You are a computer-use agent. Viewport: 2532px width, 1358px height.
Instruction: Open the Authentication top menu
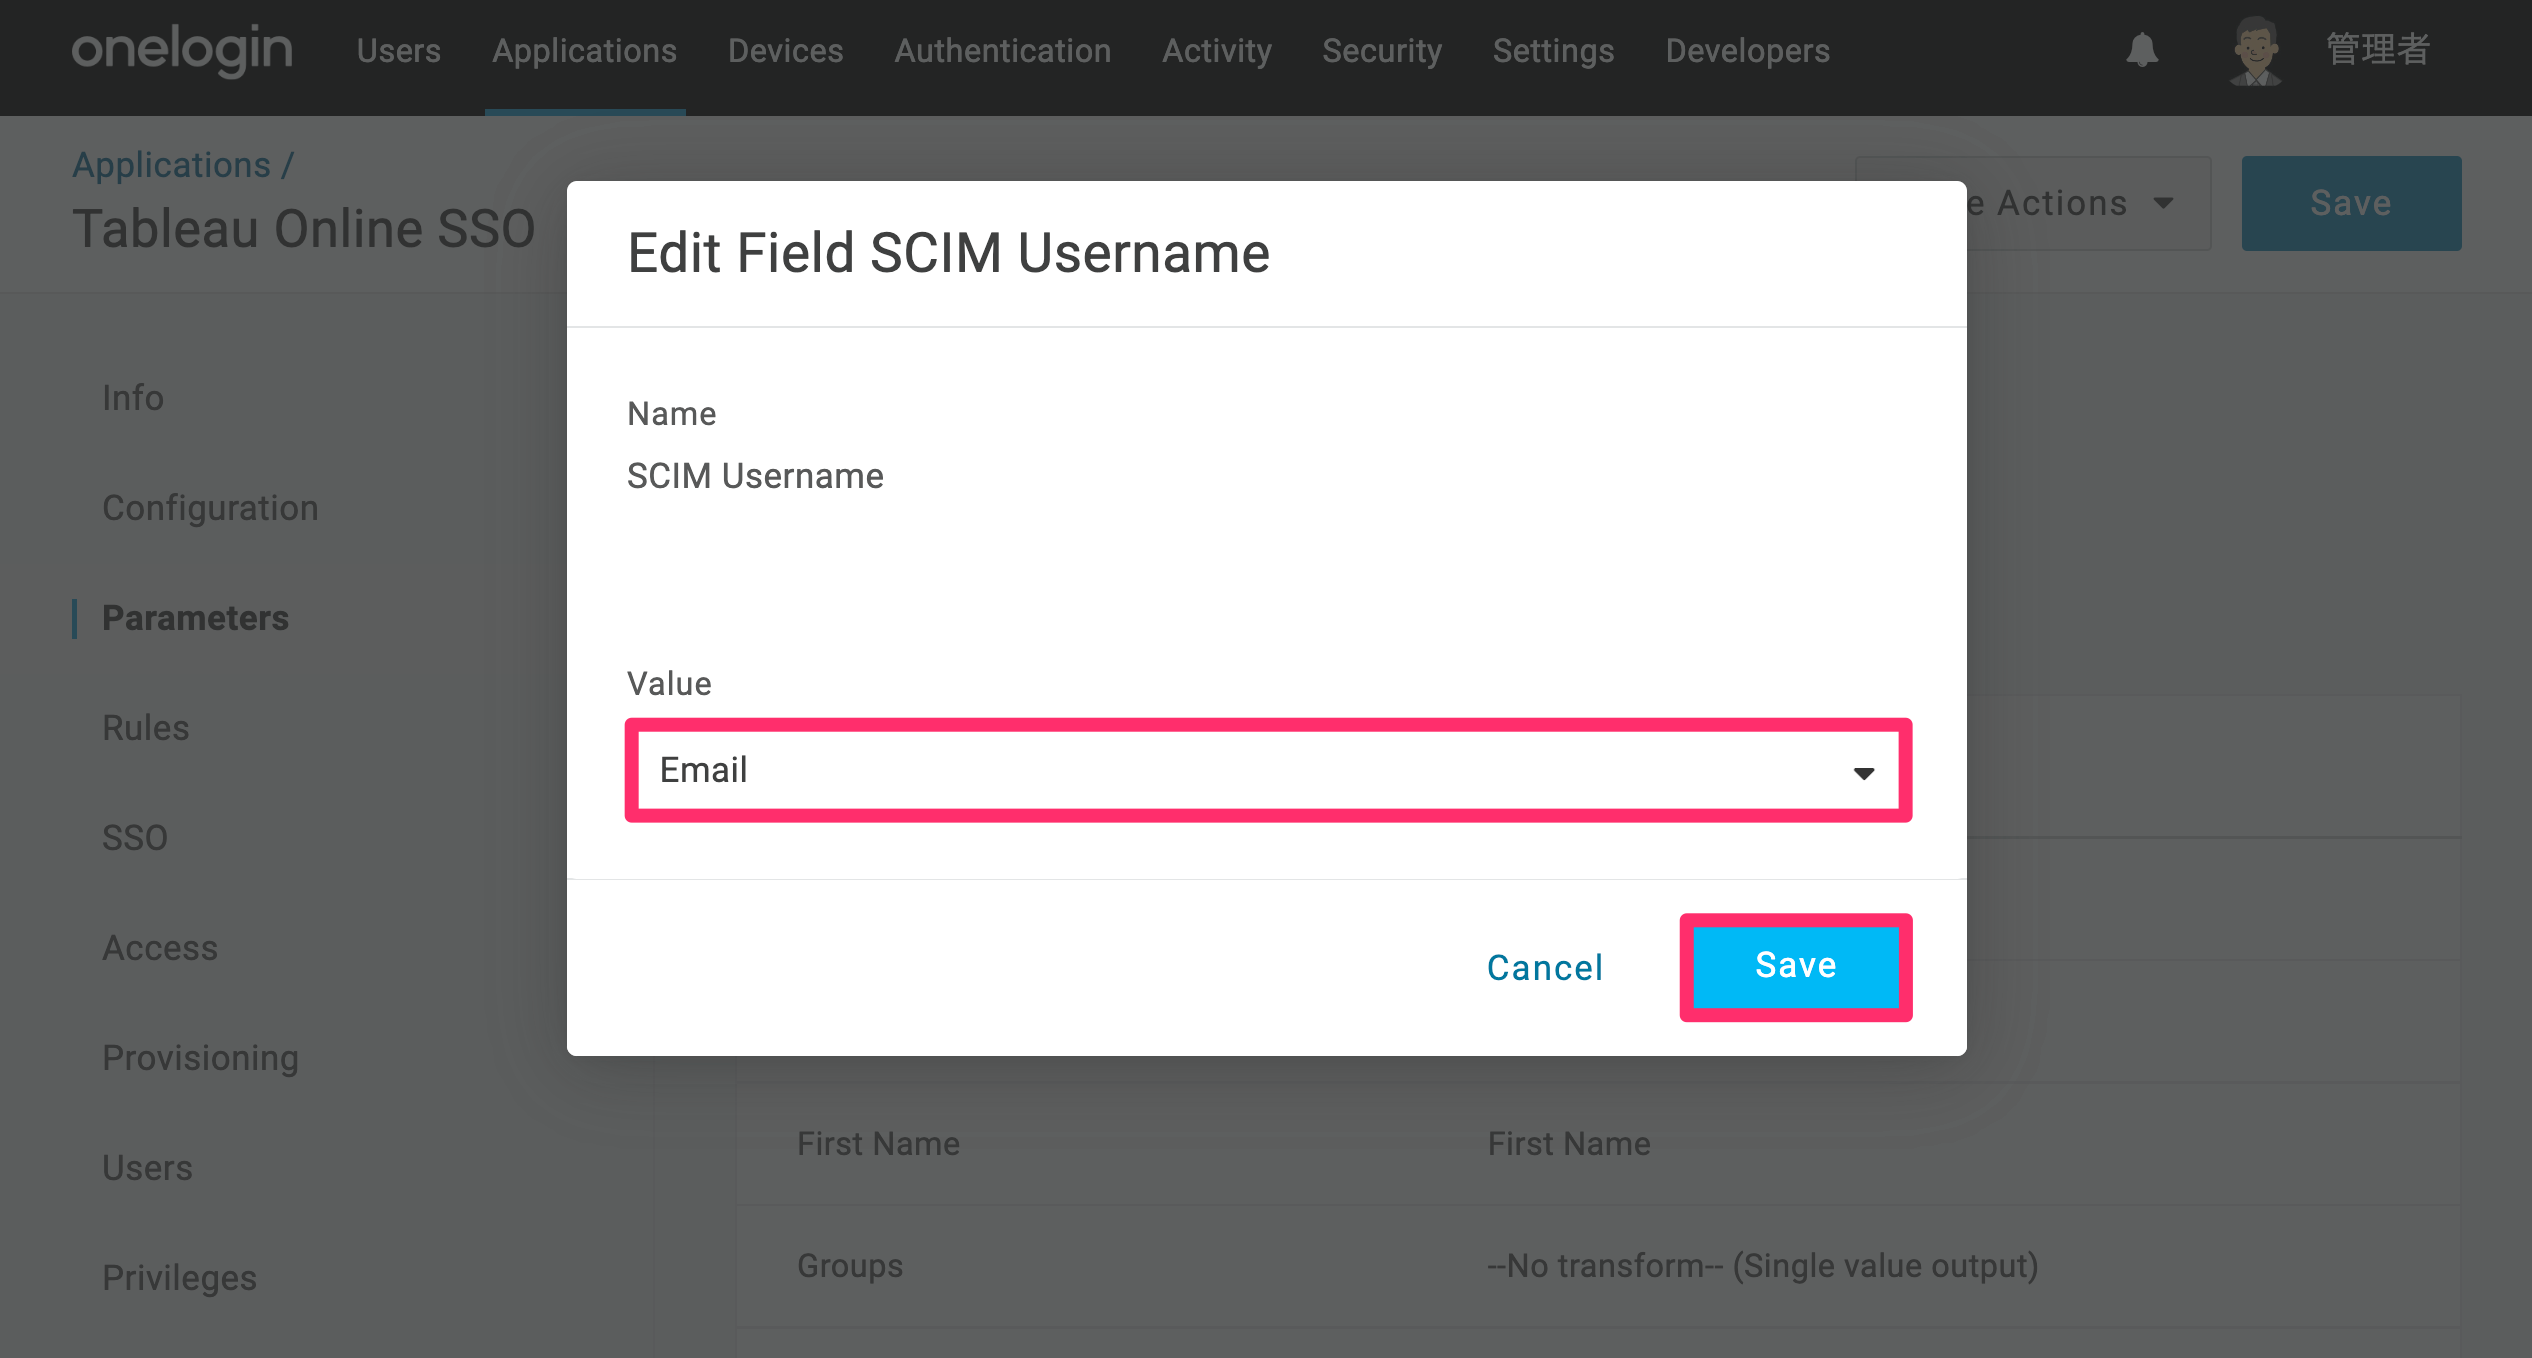(1002, 51)
